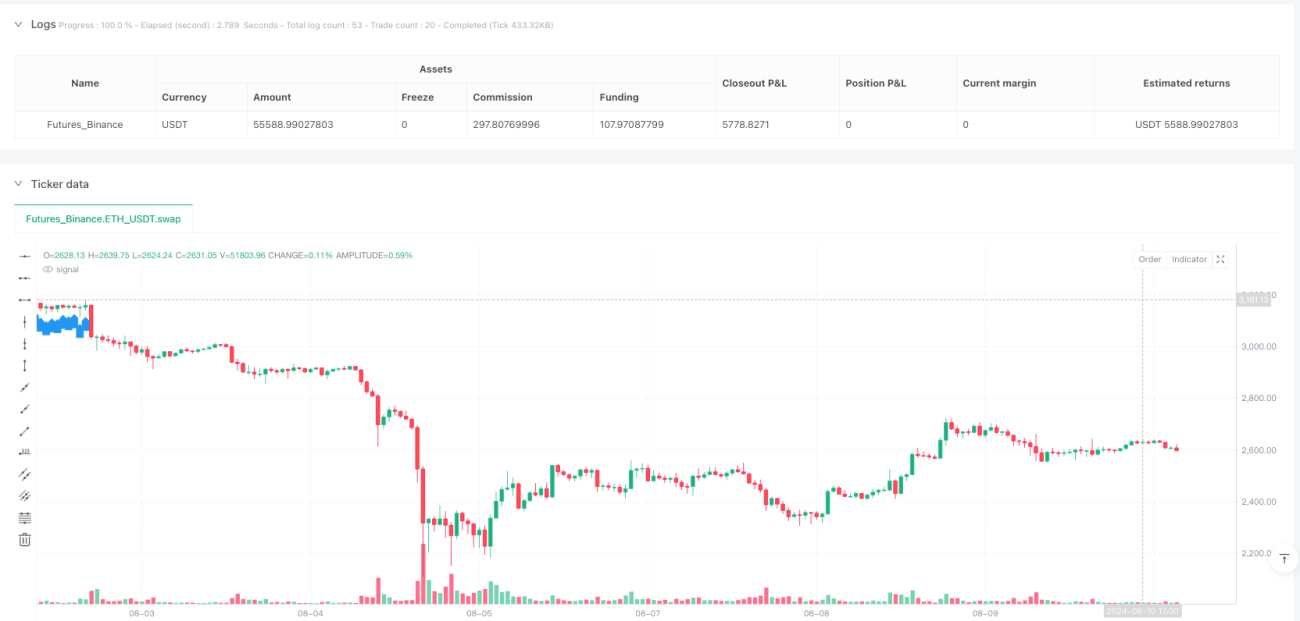Click the 08-05 date on time axis

coord(479,613)
